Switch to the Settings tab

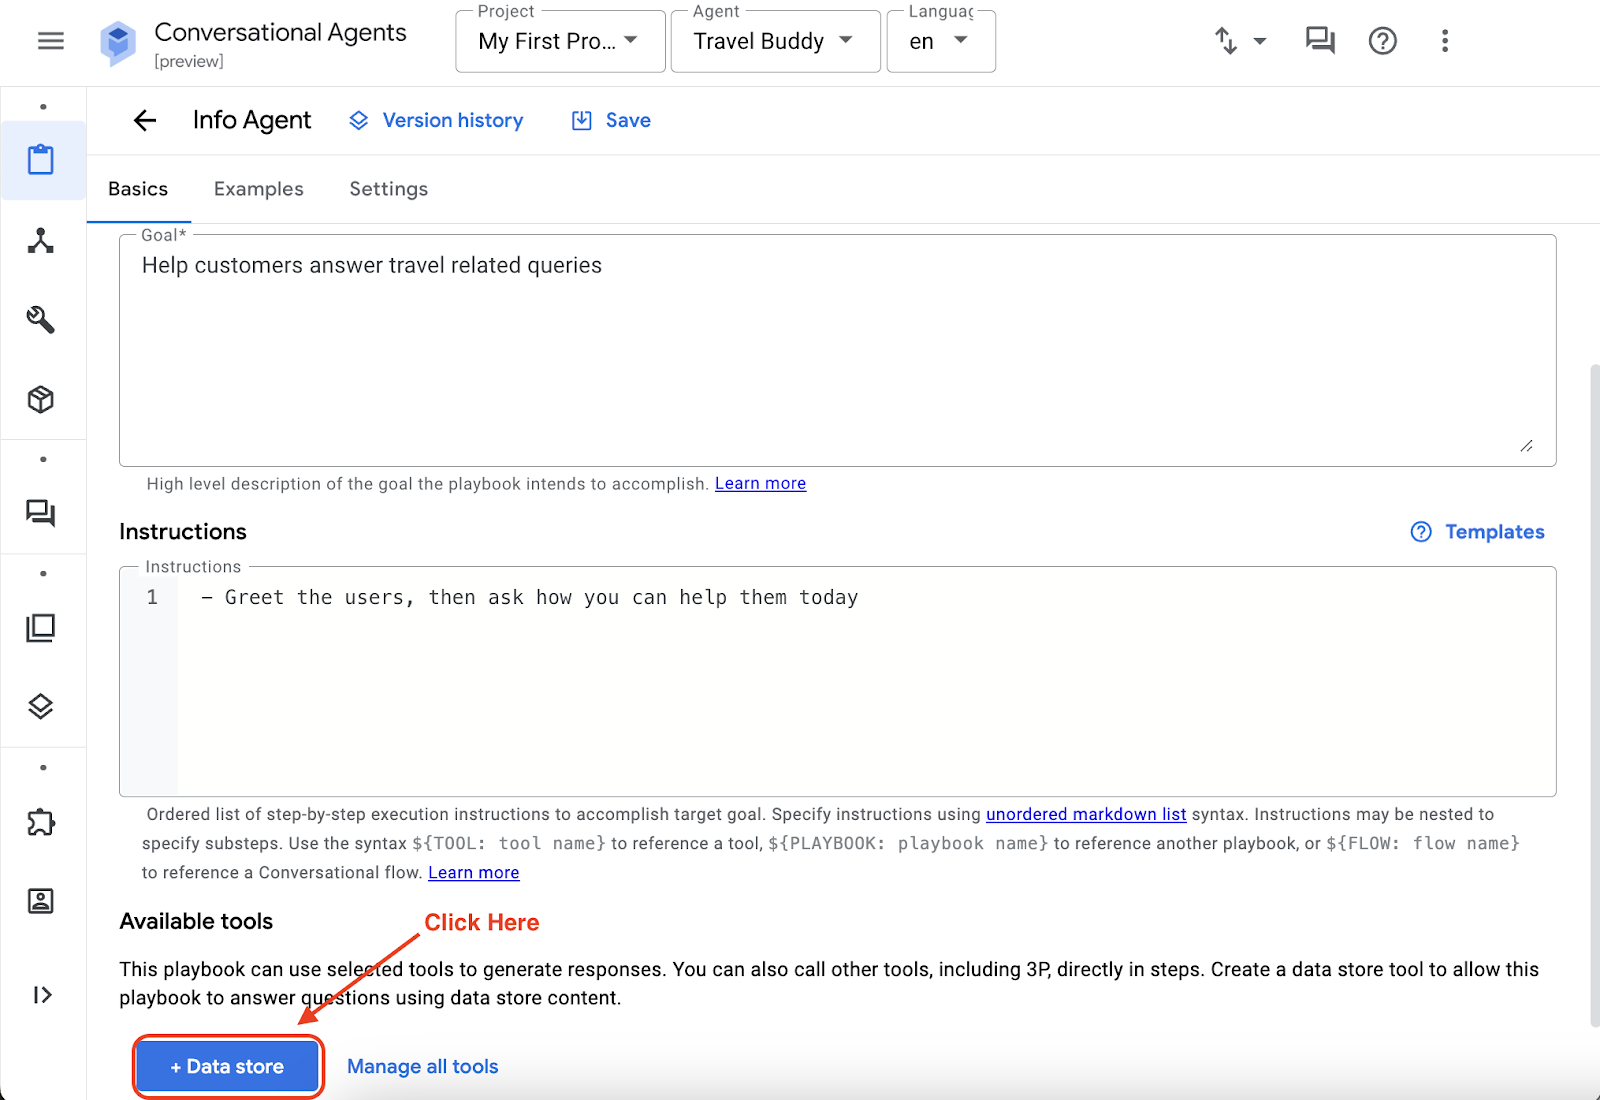[x=388, y=189]
